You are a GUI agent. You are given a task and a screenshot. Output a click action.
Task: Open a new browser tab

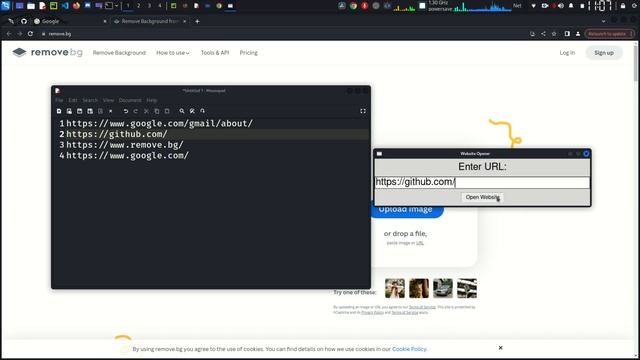197,21
